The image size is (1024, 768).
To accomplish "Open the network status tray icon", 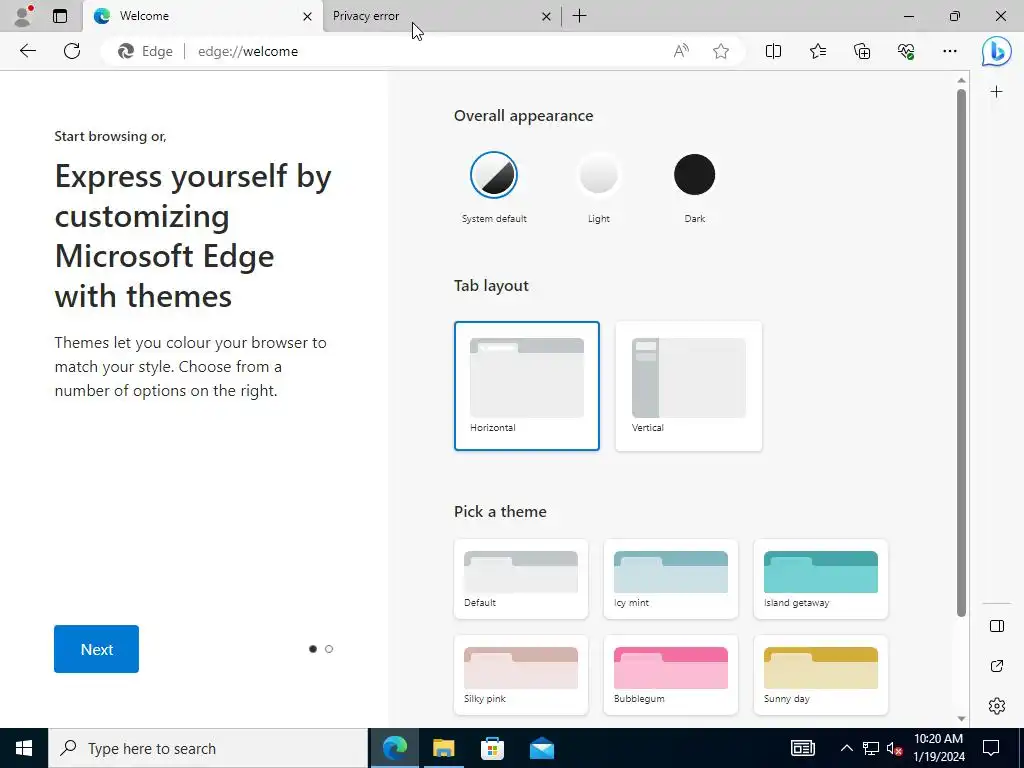I will [x=871, y=748].
